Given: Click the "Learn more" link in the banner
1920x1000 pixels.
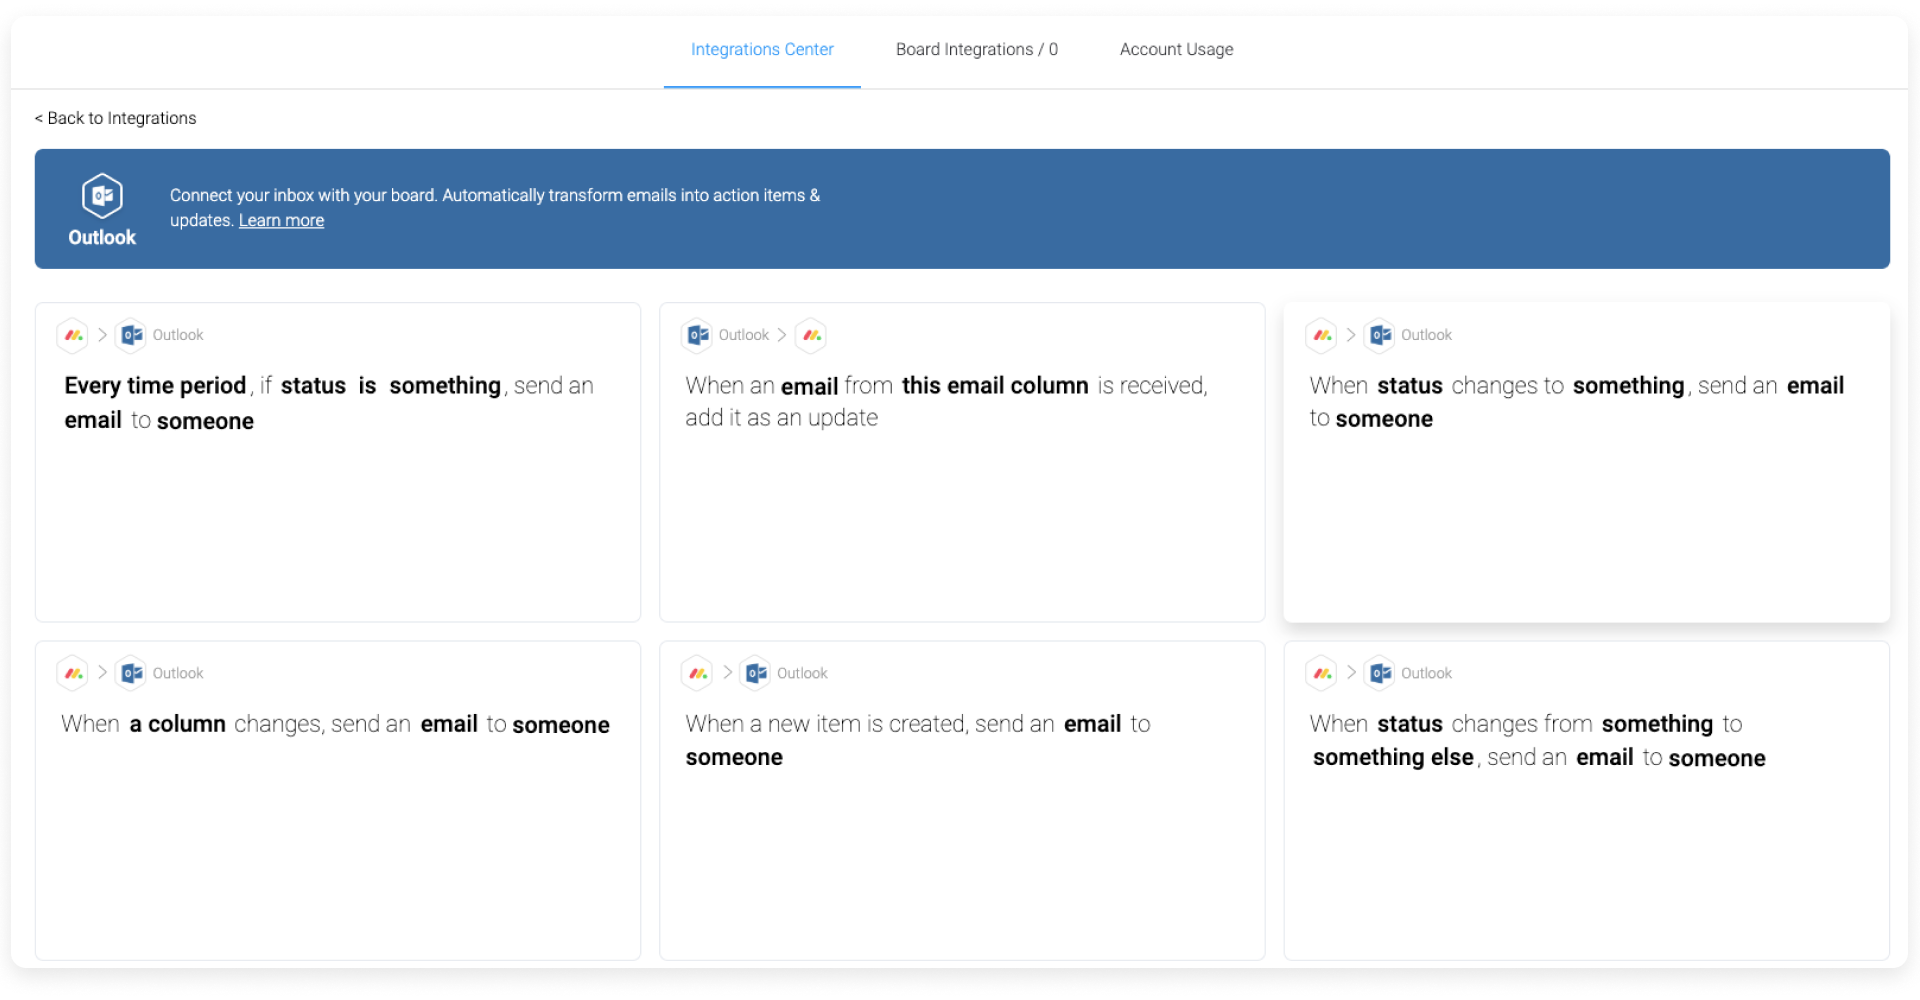Looking at the screenshot, I should click(x=281, y=220).
